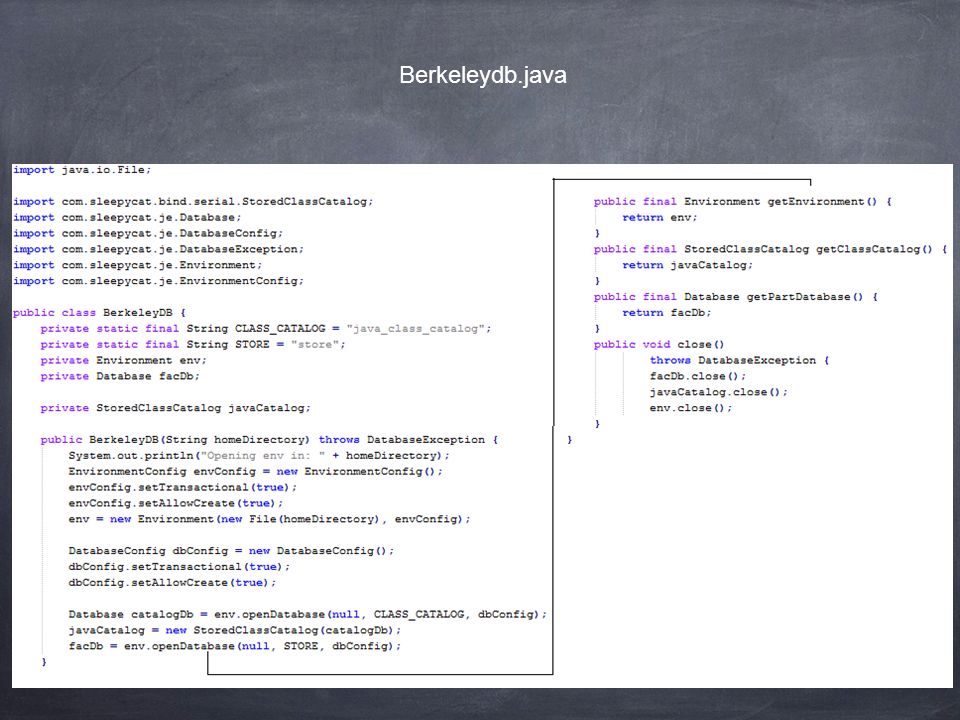This screenshot has width=960, height=720.
Task: Click the getPartDatabase() method signature
Action: pyautogui.click(x=736, y=297)
